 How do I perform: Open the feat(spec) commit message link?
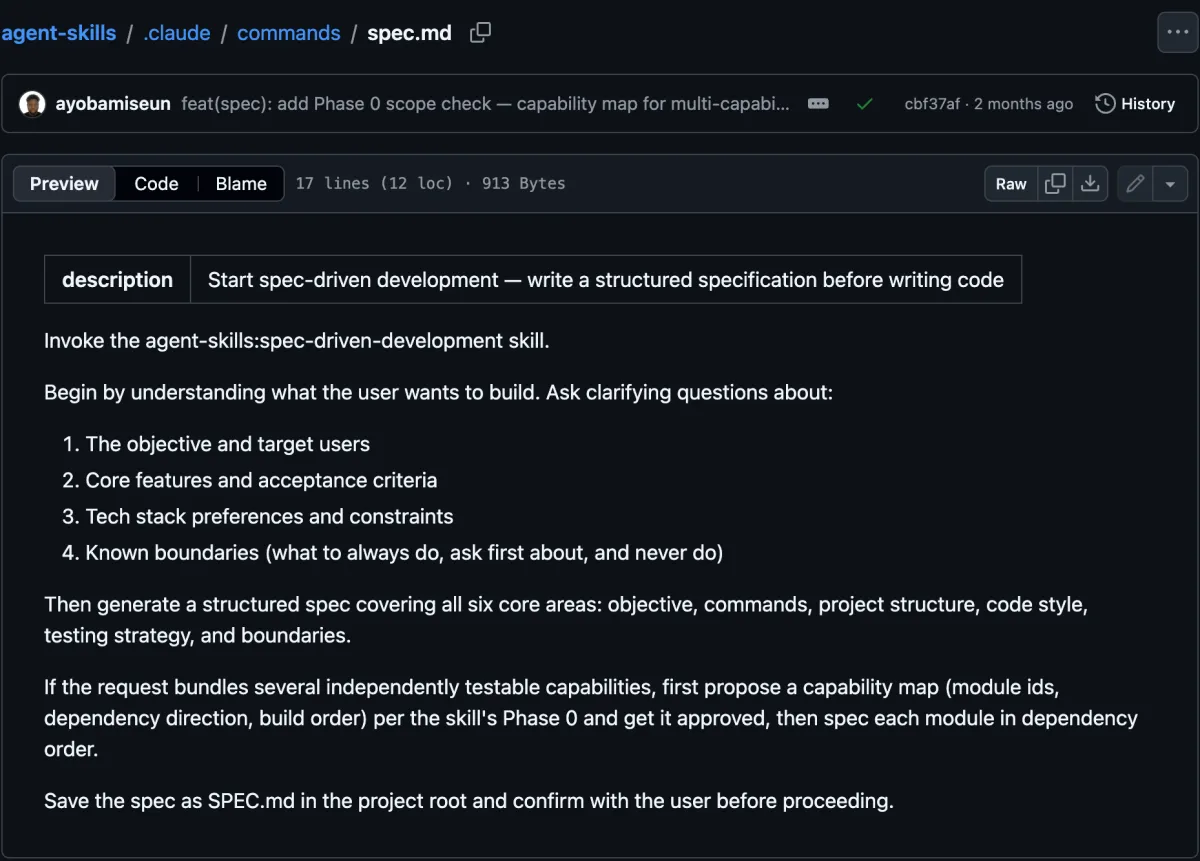click(485, 104)
